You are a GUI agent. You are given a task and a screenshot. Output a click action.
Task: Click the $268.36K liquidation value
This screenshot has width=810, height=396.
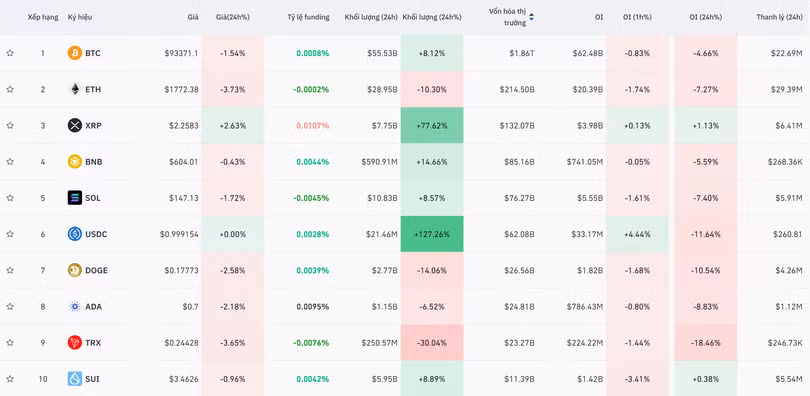pyautogui.click(x=785, y=162)
